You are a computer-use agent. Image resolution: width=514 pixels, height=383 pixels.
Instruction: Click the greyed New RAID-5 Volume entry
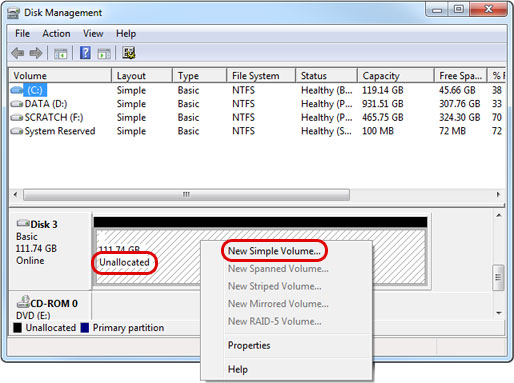tap(275, 322)
